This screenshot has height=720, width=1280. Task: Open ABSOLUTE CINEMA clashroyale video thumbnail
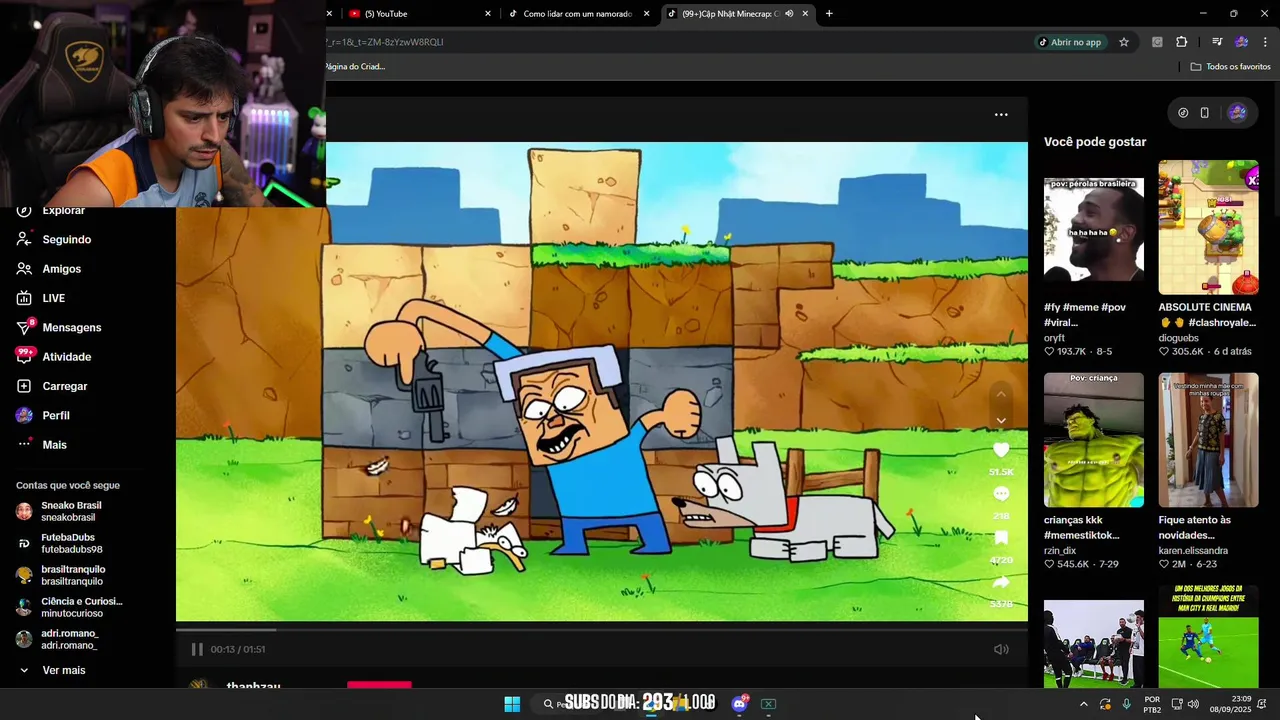click(x=1208, y=227)
